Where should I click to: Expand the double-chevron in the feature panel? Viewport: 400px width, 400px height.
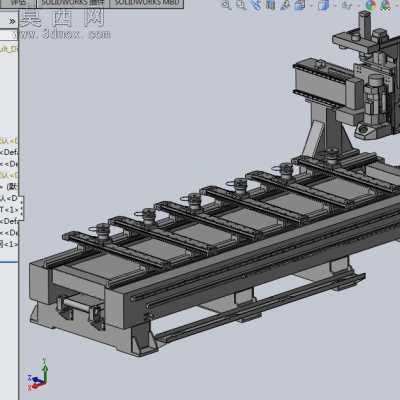coord(12,22)
